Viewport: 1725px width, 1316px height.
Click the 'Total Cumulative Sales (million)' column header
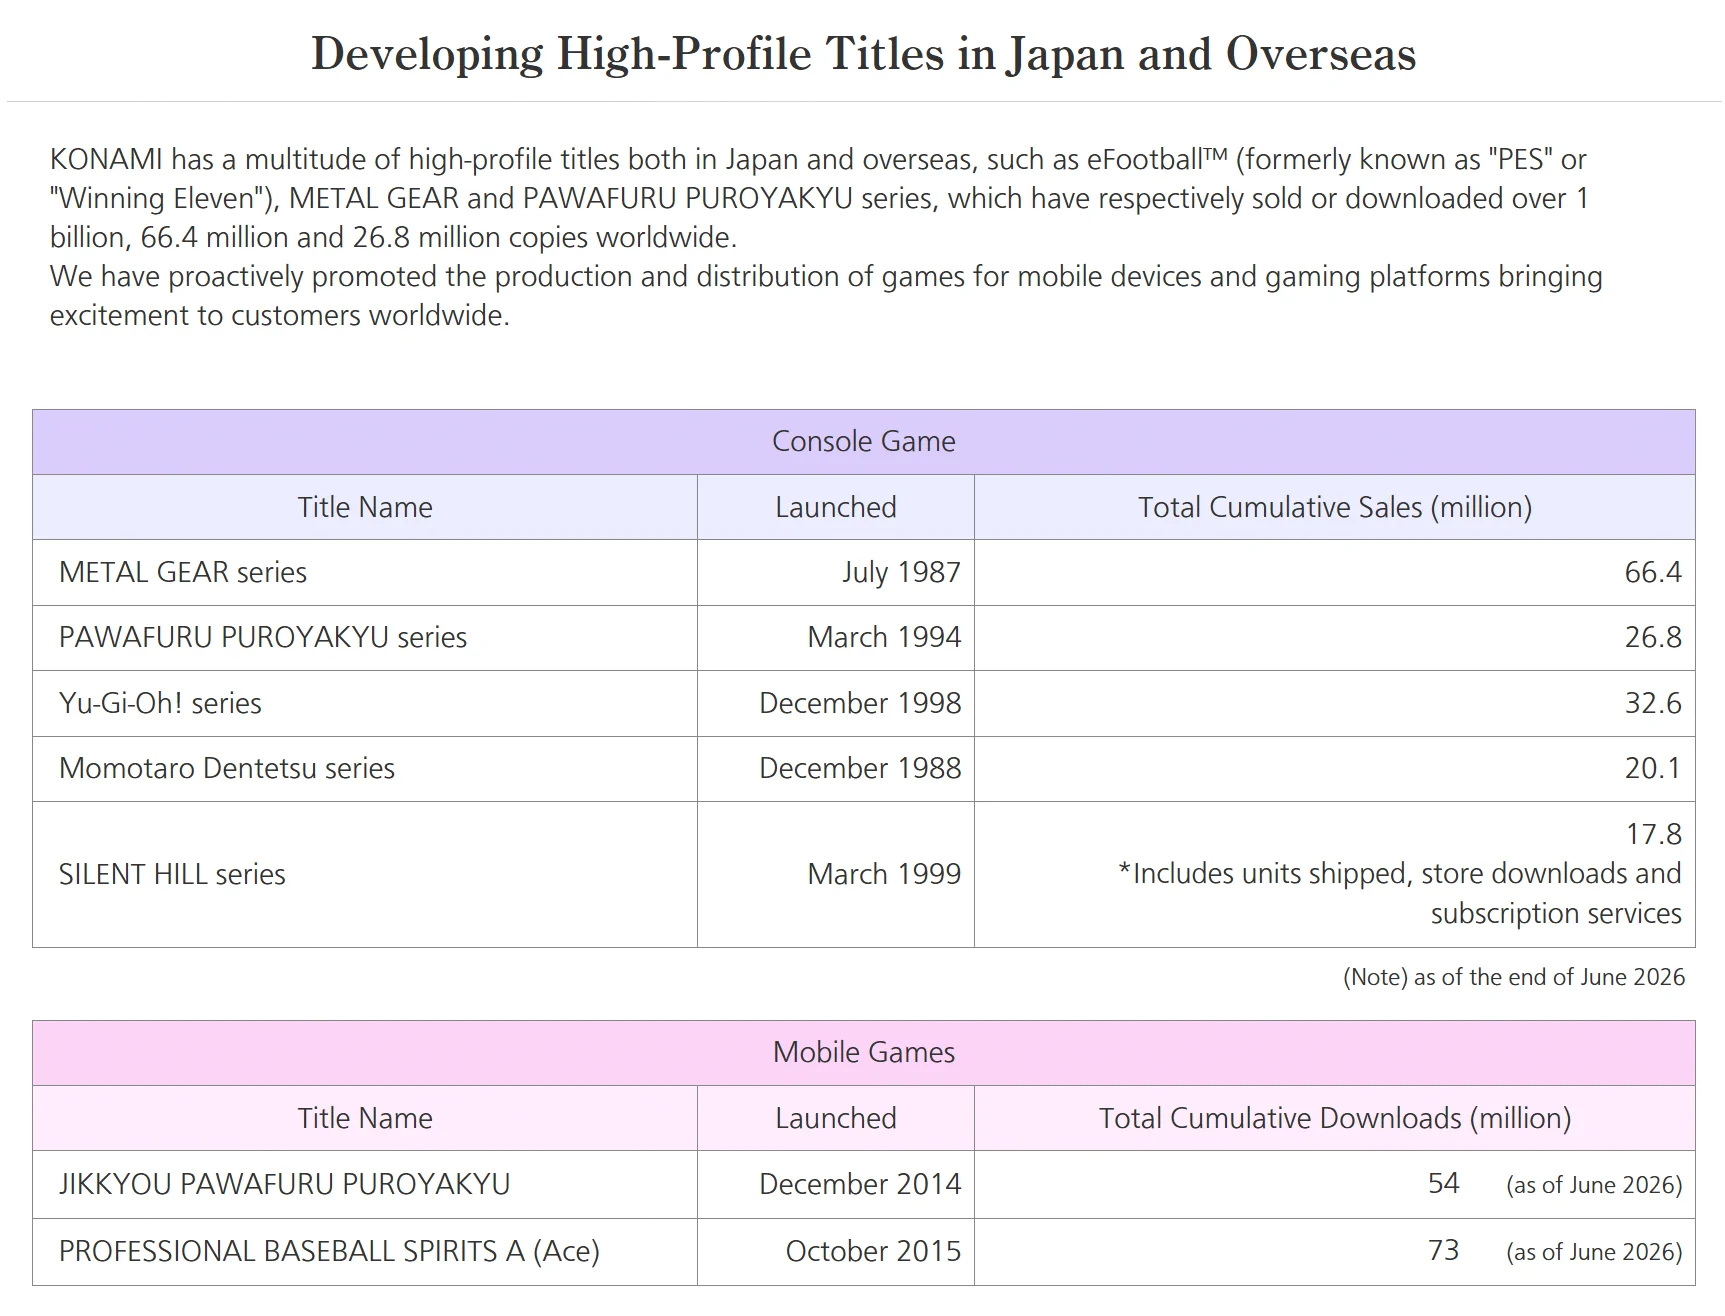tap(1335, 507)
